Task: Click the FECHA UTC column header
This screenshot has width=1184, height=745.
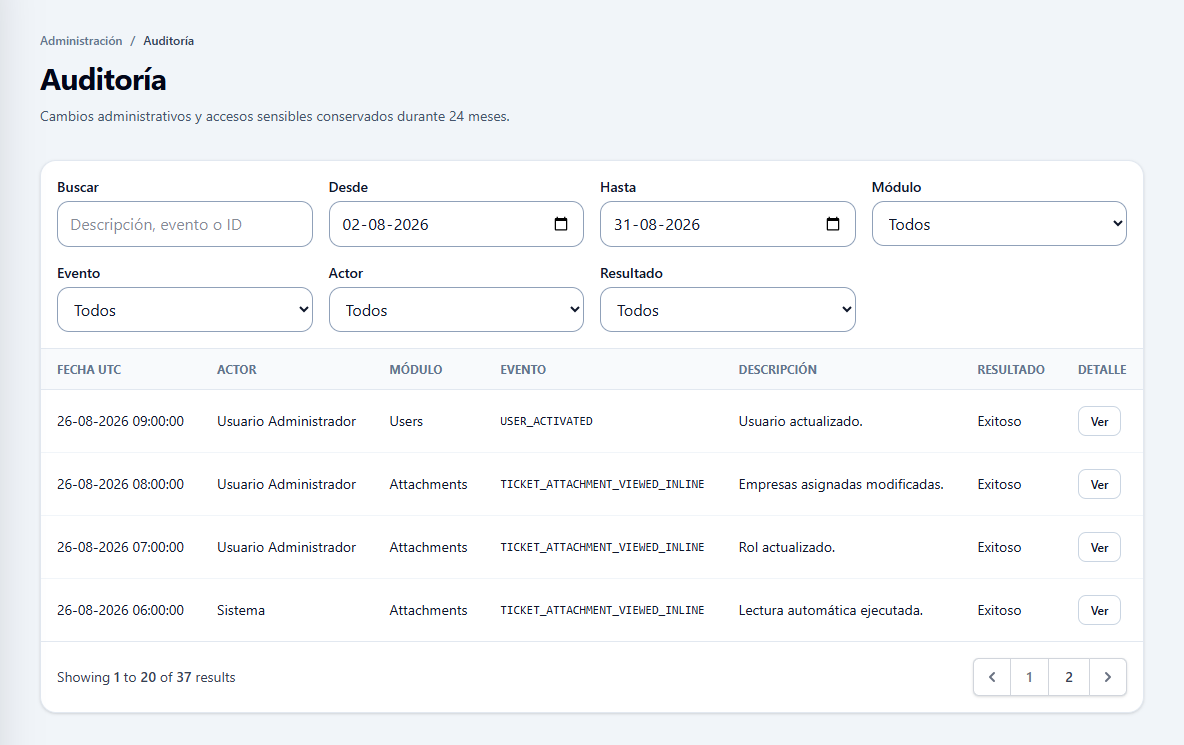Action: [x=89, y=370]
